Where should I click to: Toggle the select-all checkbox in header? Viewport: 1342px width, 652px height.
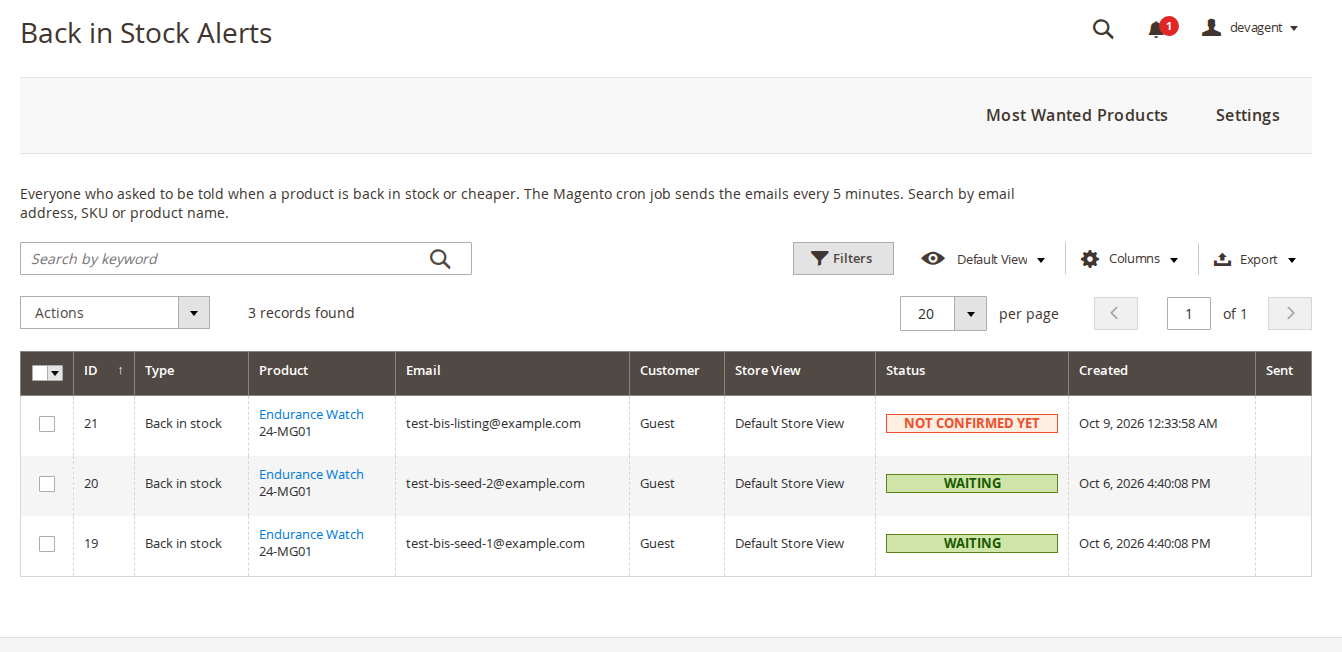[40, 372]
